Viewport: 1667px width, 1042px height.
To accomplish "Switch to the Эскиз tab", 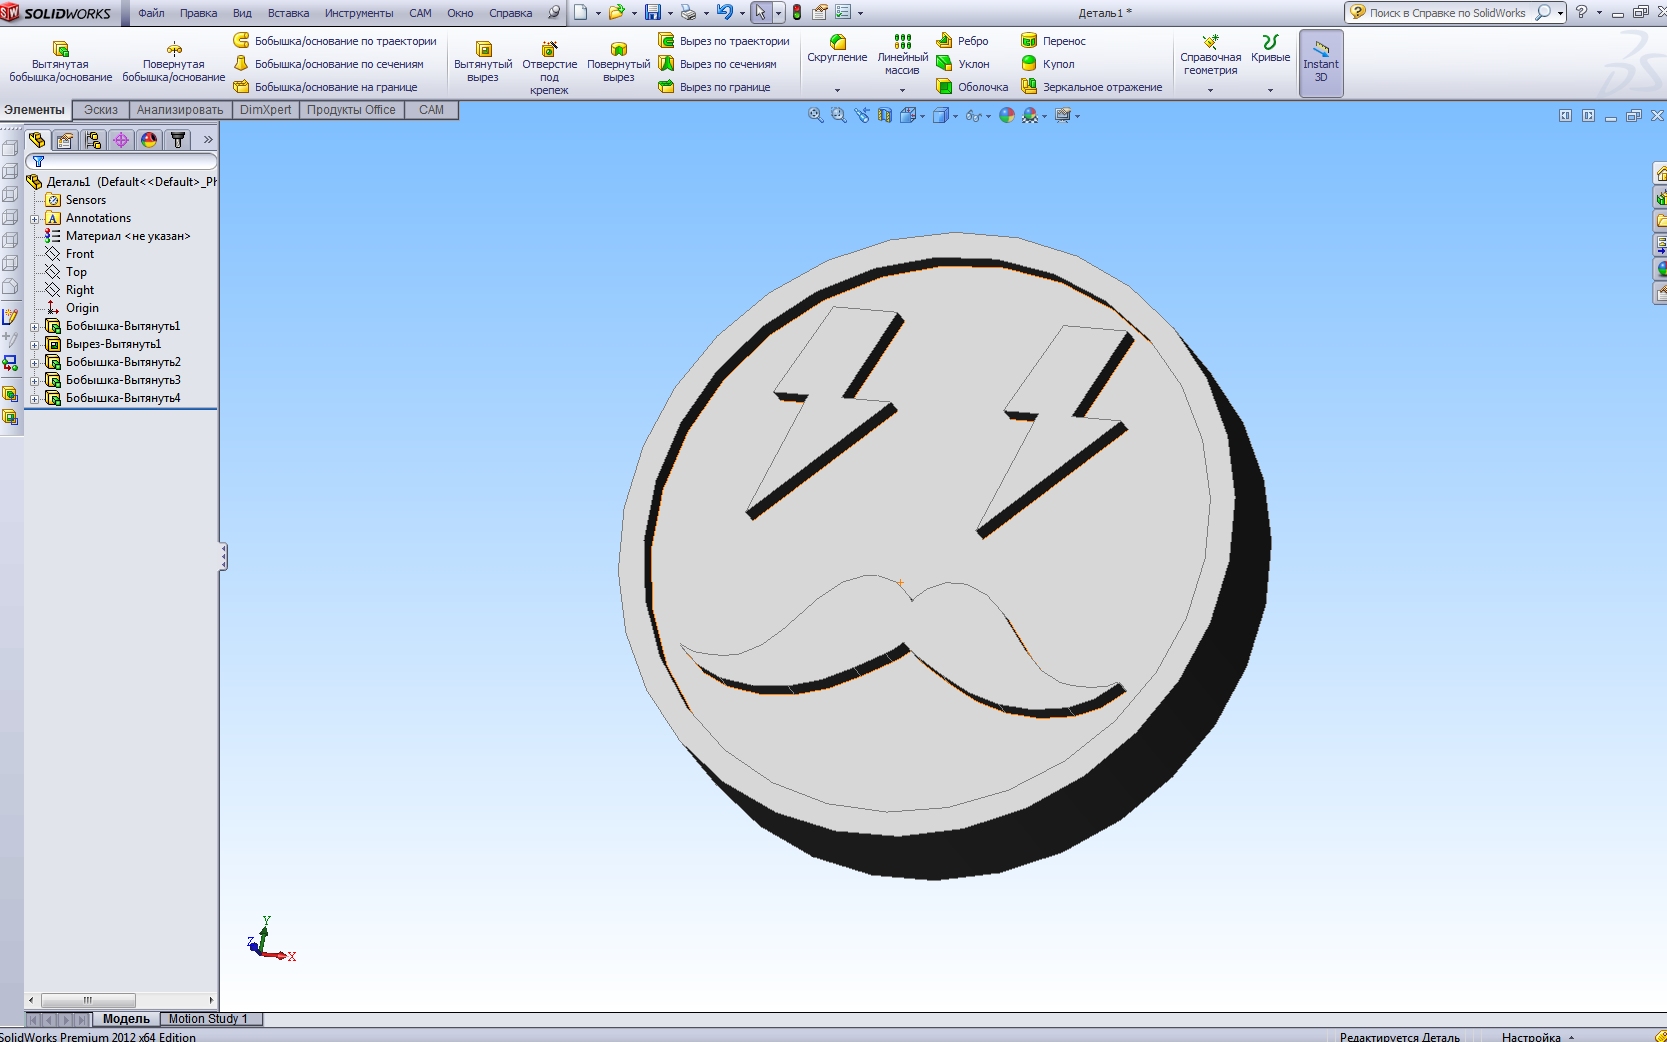I will [x=100, y=110].
